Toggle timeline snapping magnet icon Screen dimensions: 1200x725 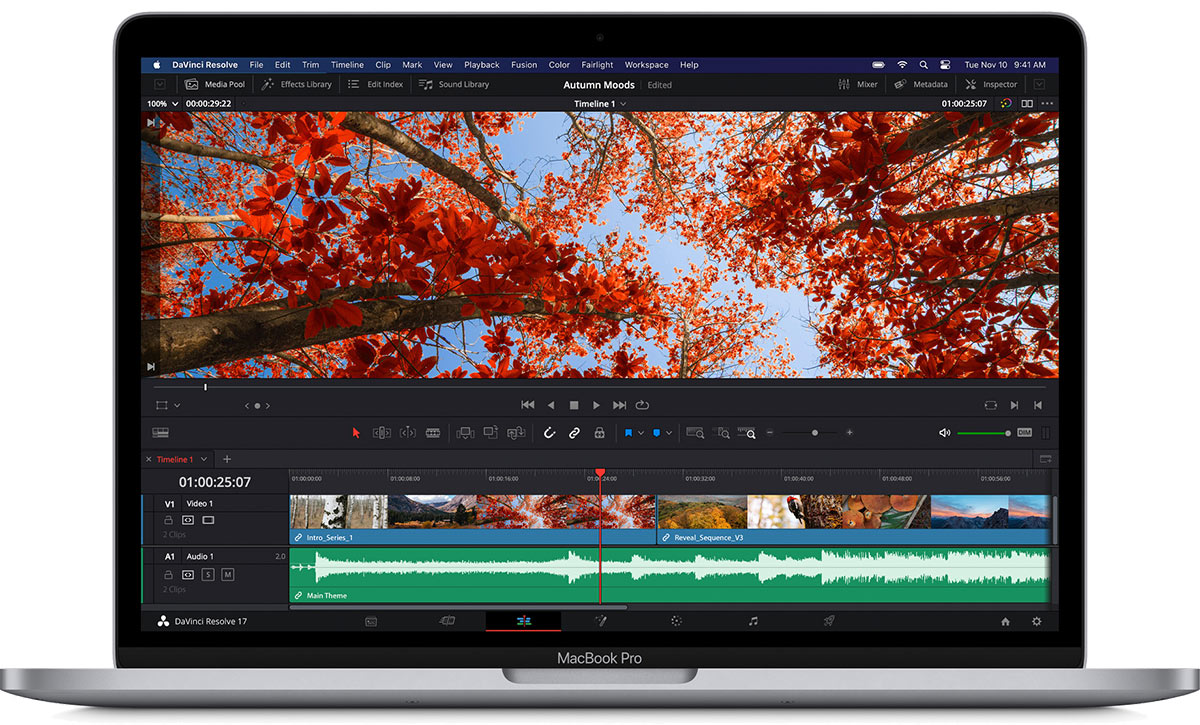click(549, 433)
